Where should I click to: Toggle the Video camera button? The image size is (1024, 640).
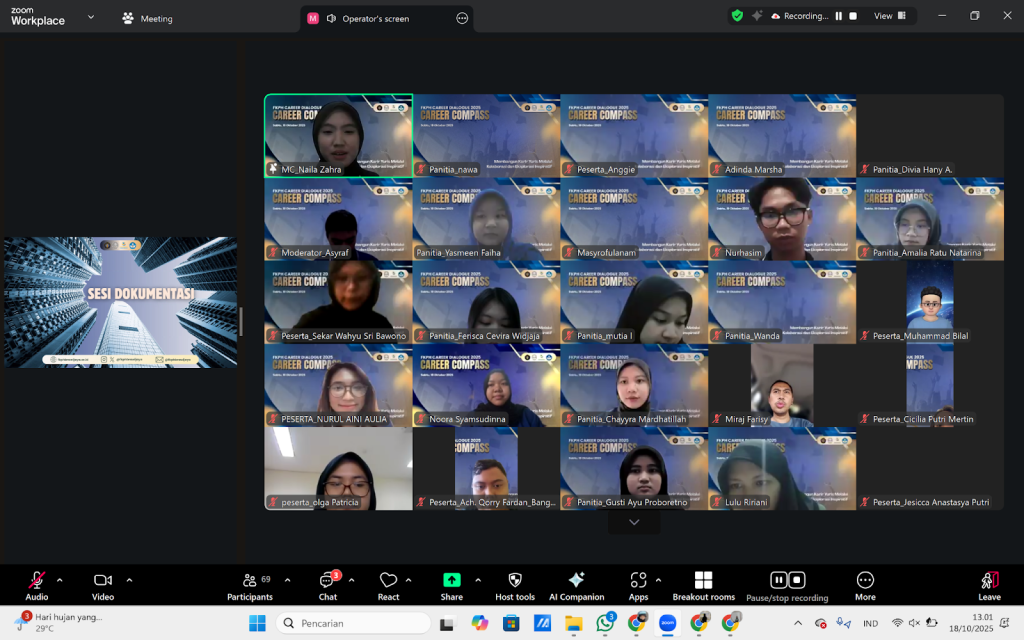[102, 584]
